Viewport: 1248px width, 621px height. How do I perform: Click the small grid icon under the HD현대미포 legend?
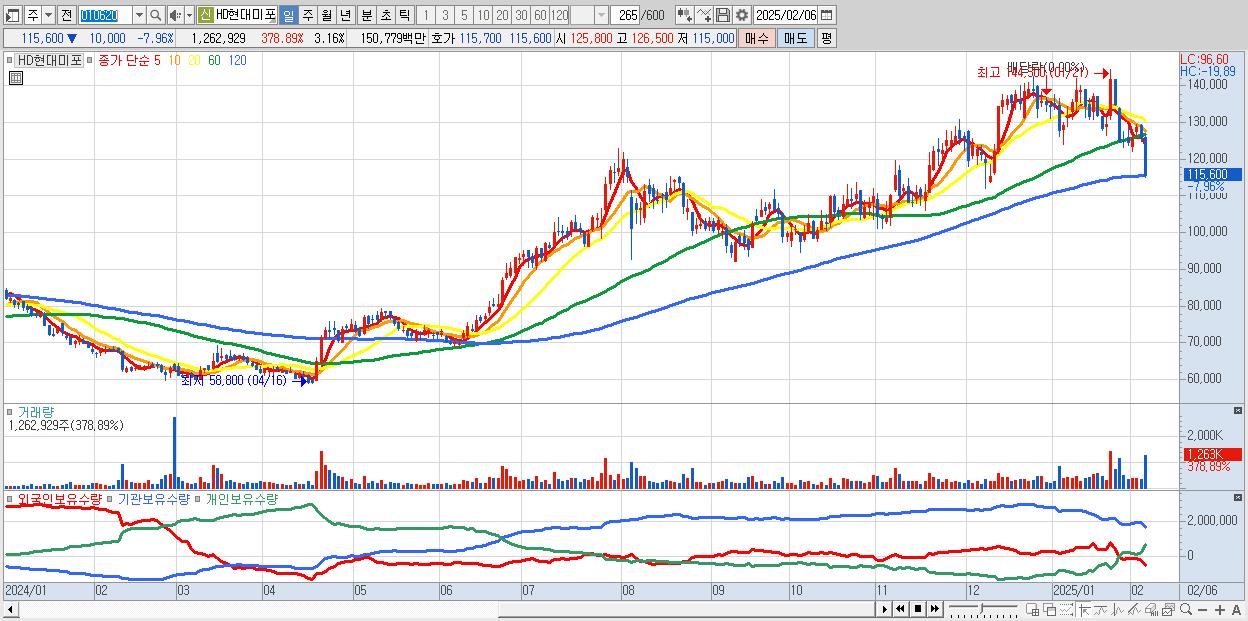point(15,76)
